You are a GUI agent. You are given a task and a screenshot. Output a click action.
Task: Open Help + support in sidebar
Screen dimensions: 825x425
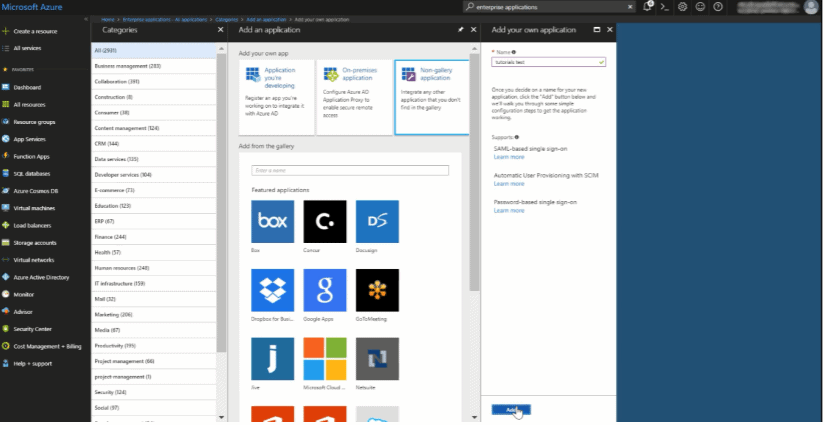32,363
